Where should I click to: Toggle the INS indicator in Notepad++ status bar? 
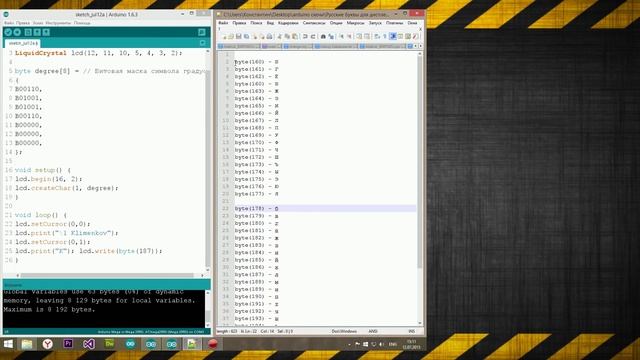click(411, 331)
